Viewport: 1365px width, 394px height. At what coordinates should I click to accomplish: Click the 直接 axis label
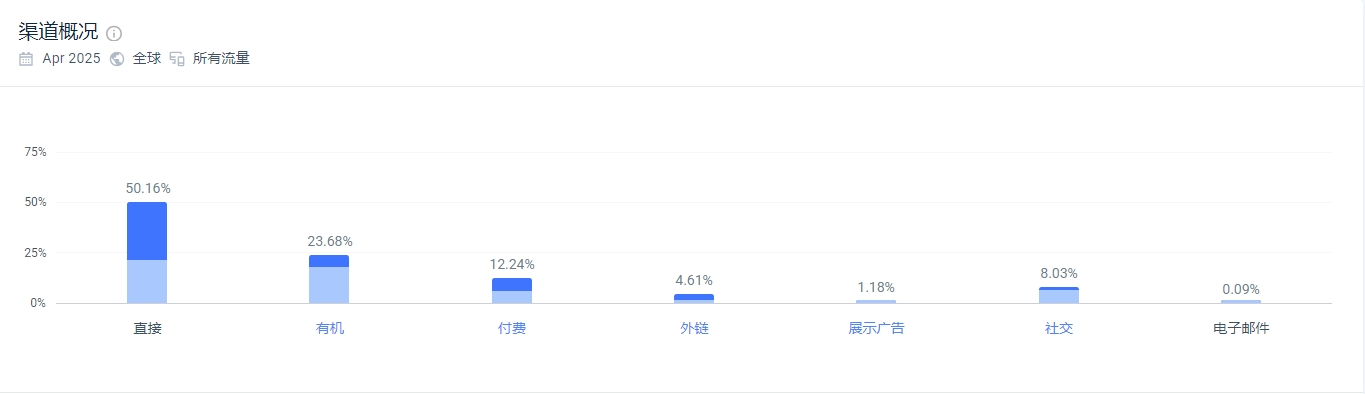[147, 328]
